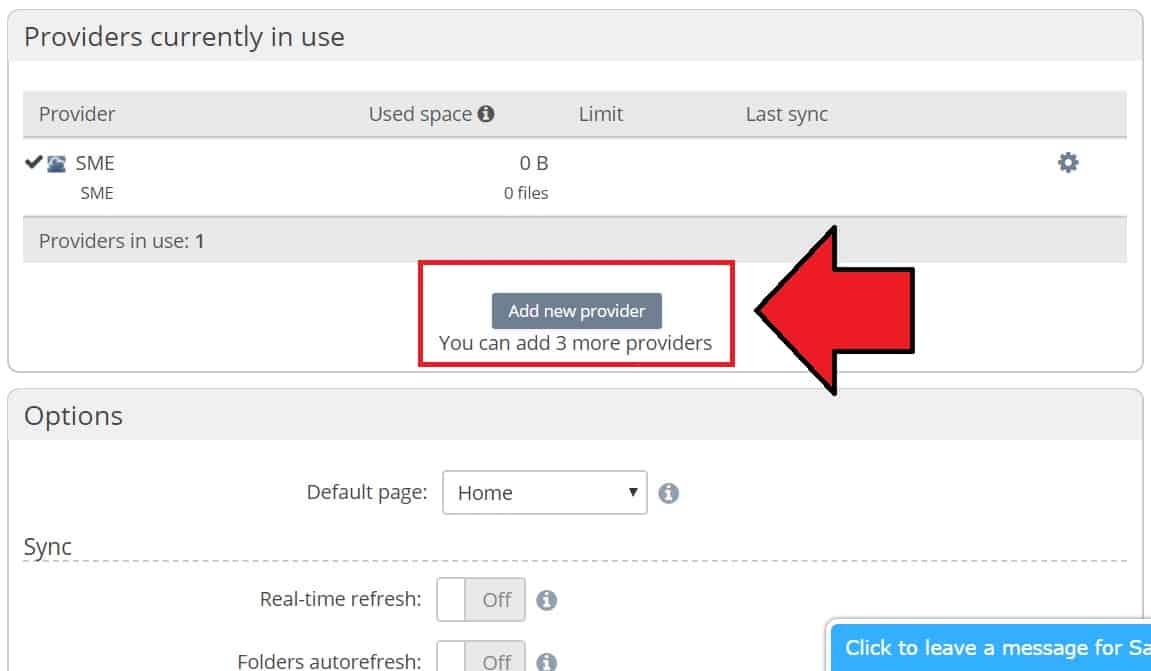The width and height of the screenshot is (1151, 671).
Task: Open the Default page dropdown
Action: pyautogui.click(x=545, y=493)
